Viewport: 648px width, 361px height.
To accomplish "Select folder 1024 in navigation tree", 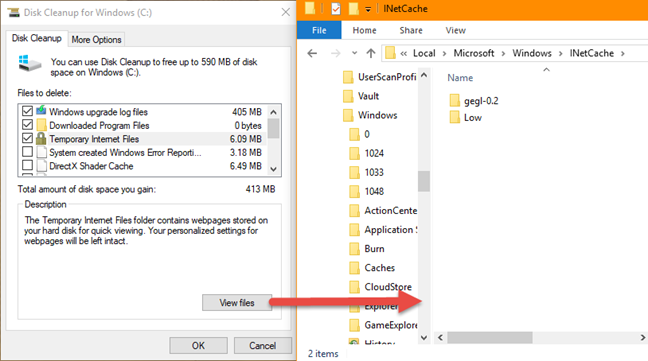I will click(x=367, y=153).
